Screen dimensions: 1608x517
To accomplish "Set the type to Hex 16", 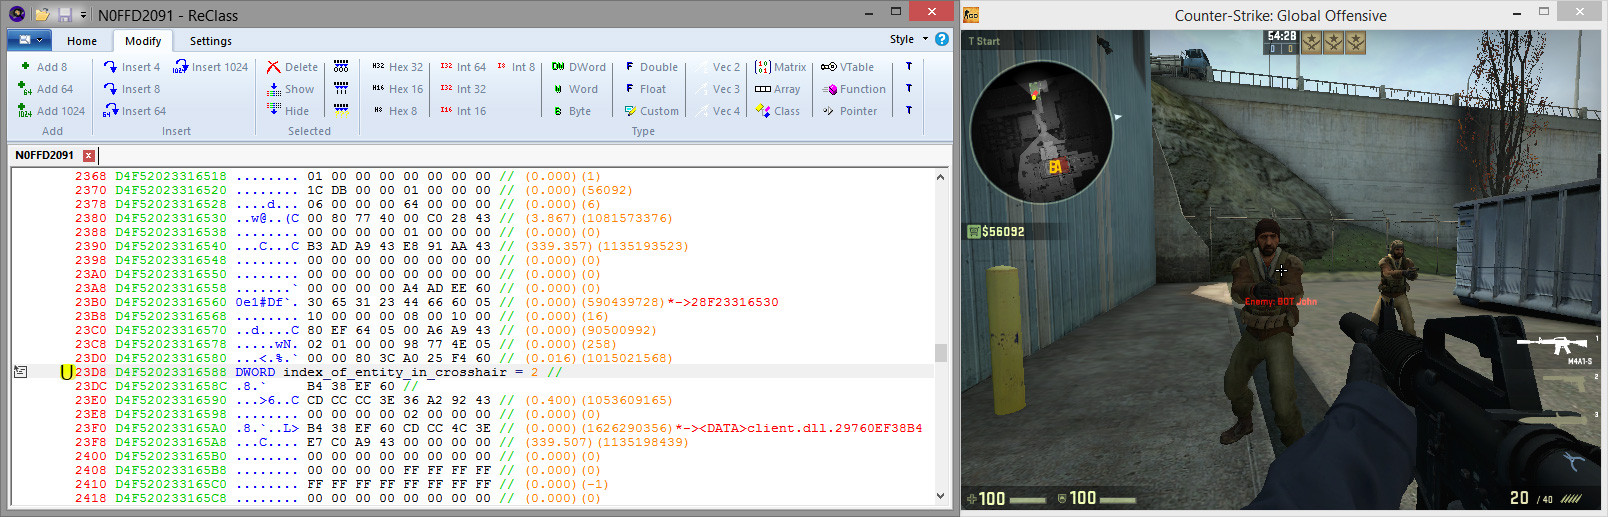I will pyautogui.click(x=397, y=89).
